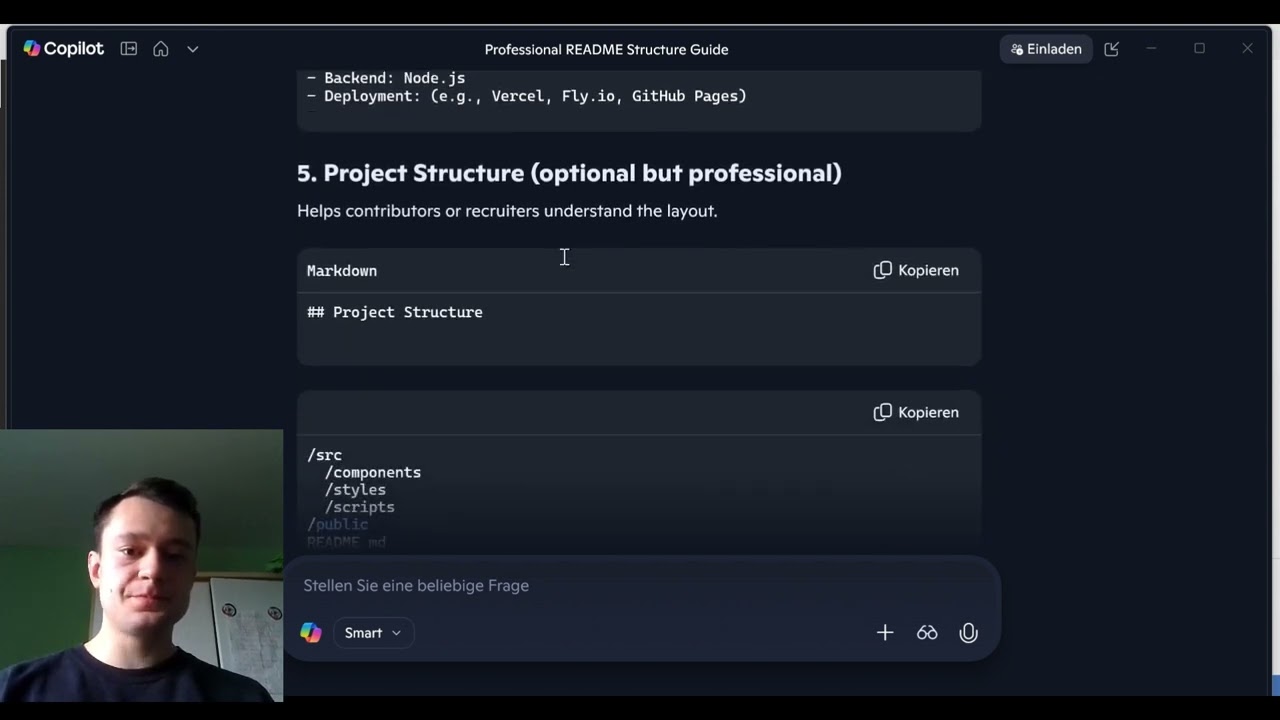Minimize the Copilot window
The width and height of the screenshot is (1280, 720).
pyautogui.click(x=1151, y=48)
